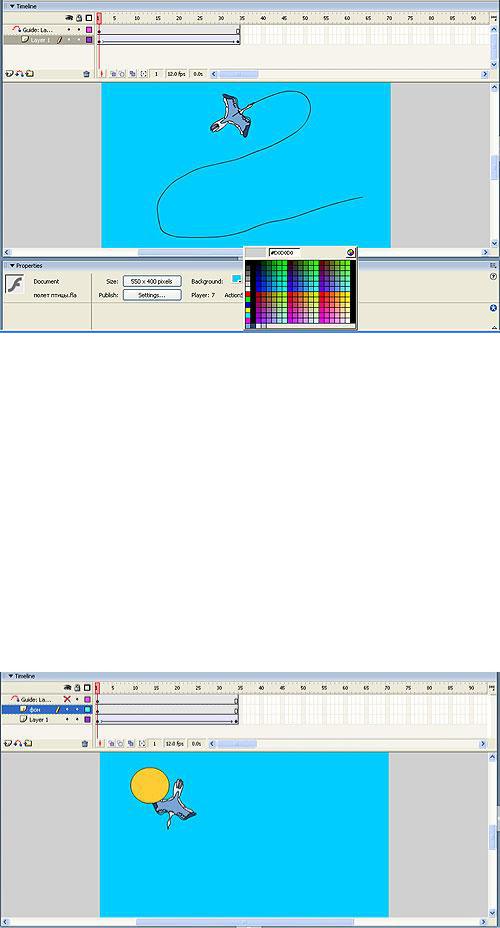Image resolution: width=500 pixels, height=928 pixels.
Task: Toggle Onion Skin Outlines in upper timeline
Action: [121, 74]
